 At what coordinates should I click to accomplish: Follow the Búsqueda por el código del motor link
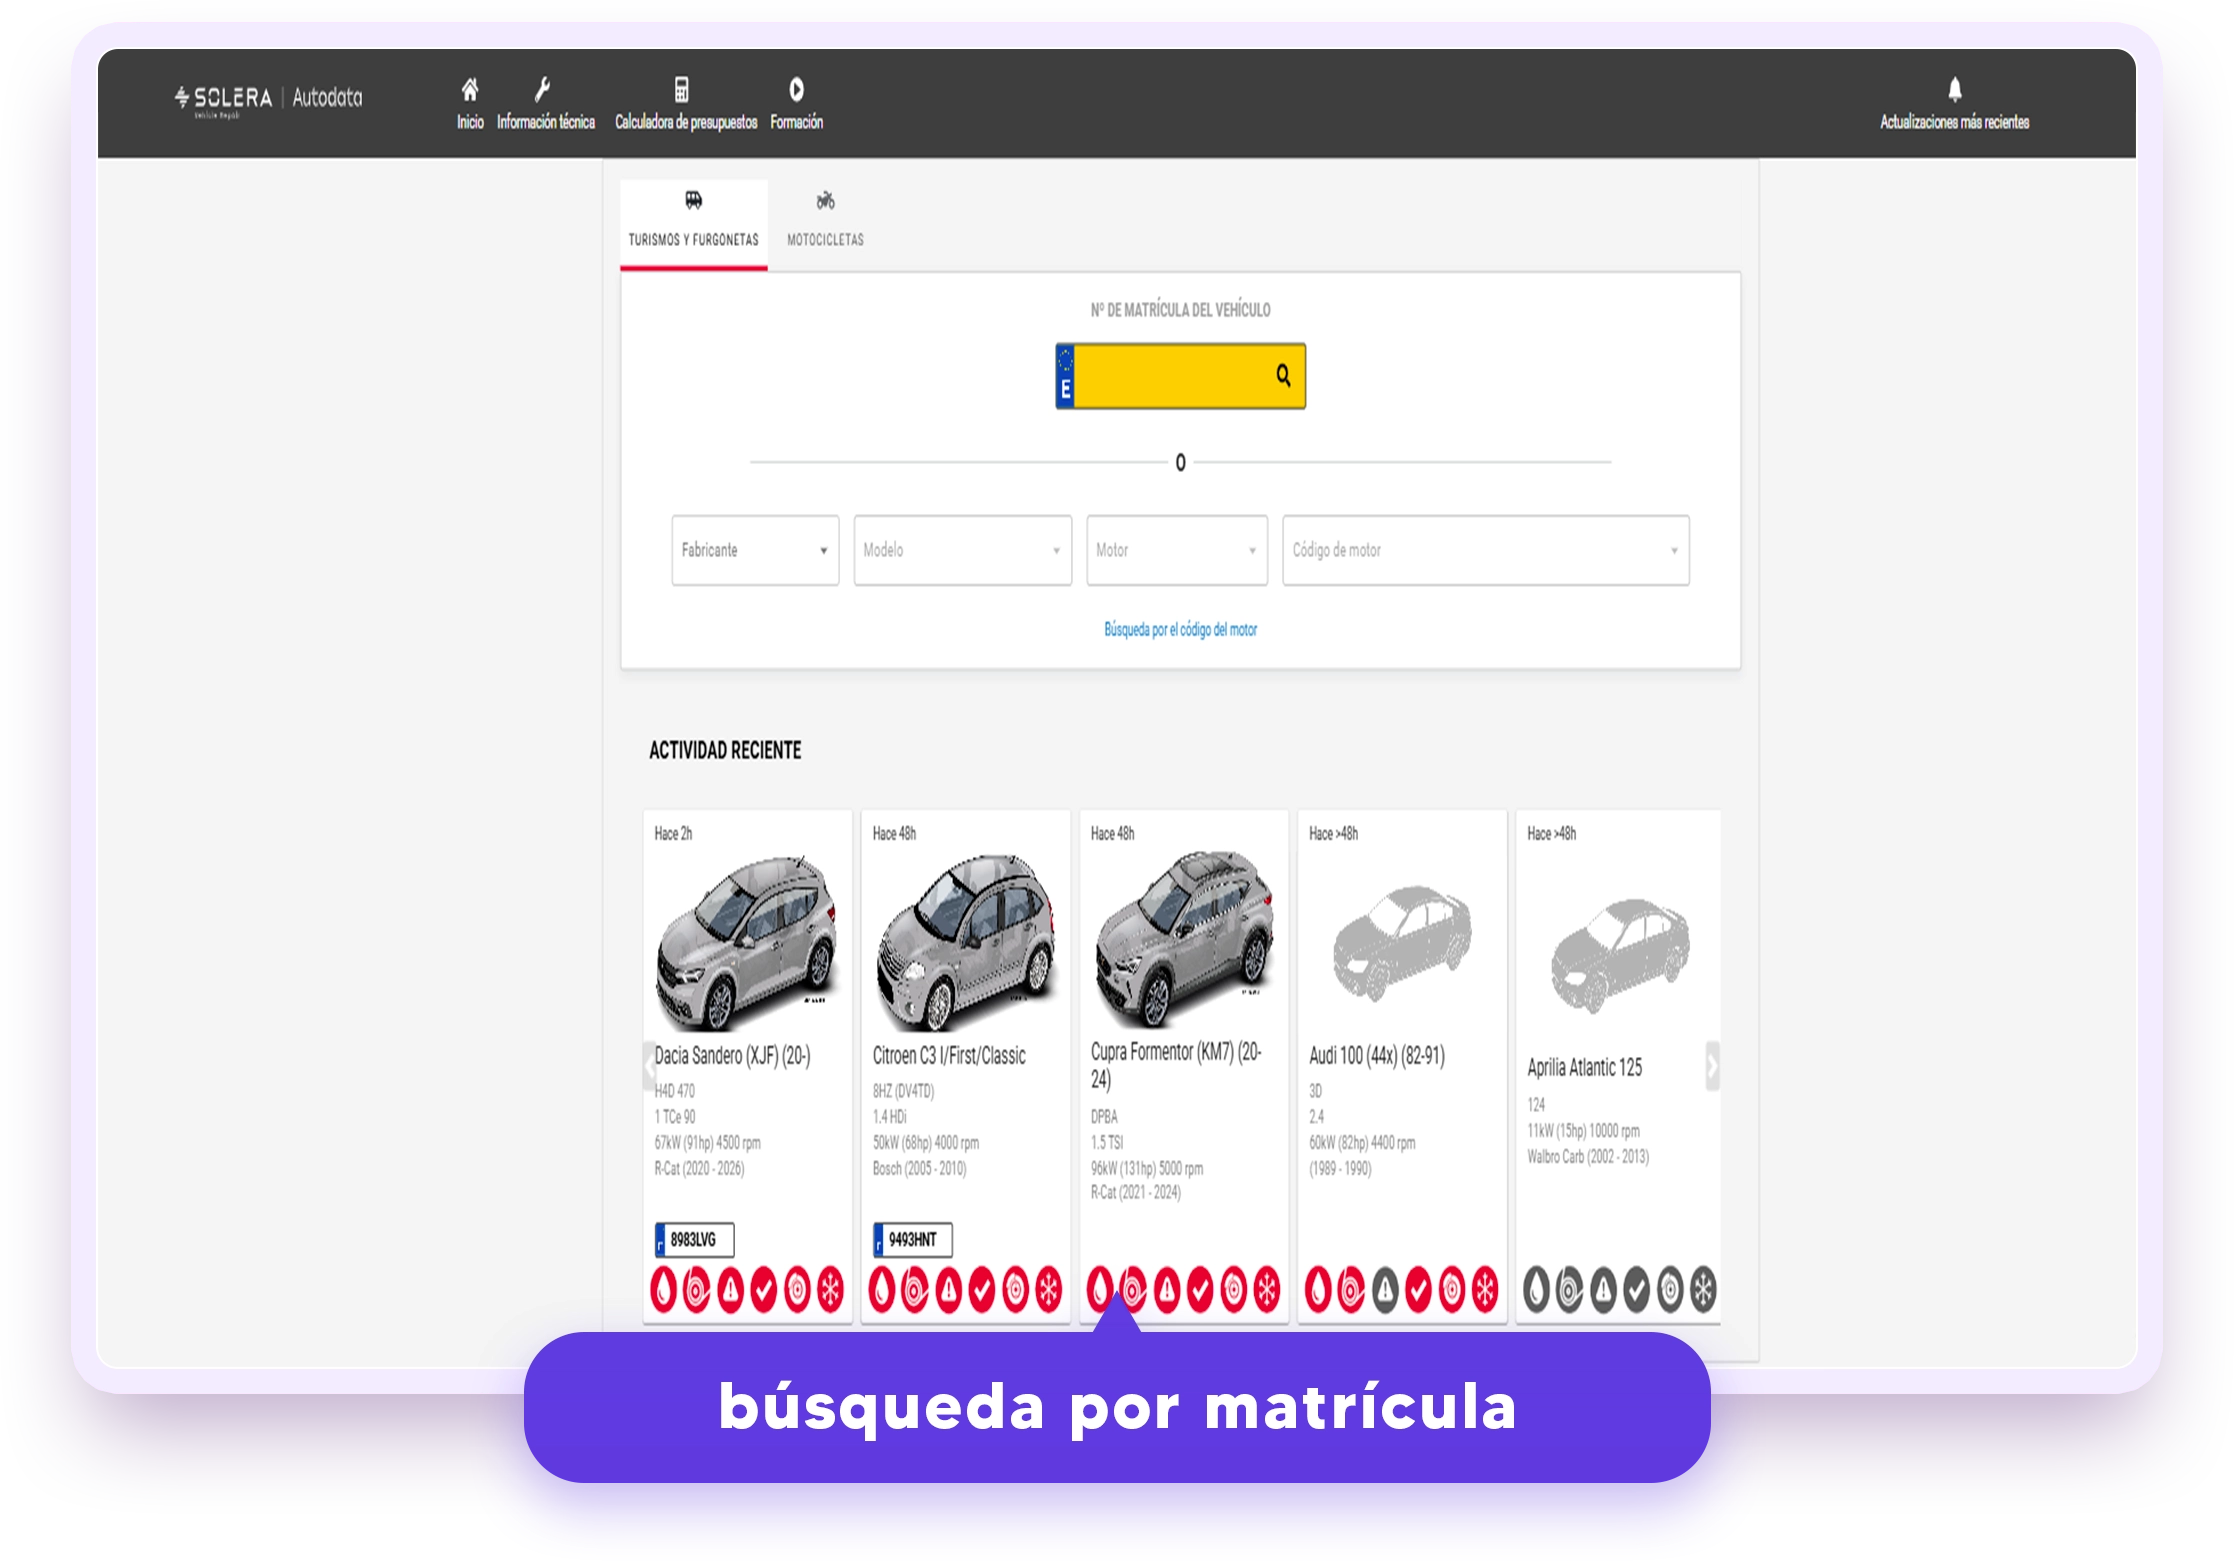tap(1180, 629)
